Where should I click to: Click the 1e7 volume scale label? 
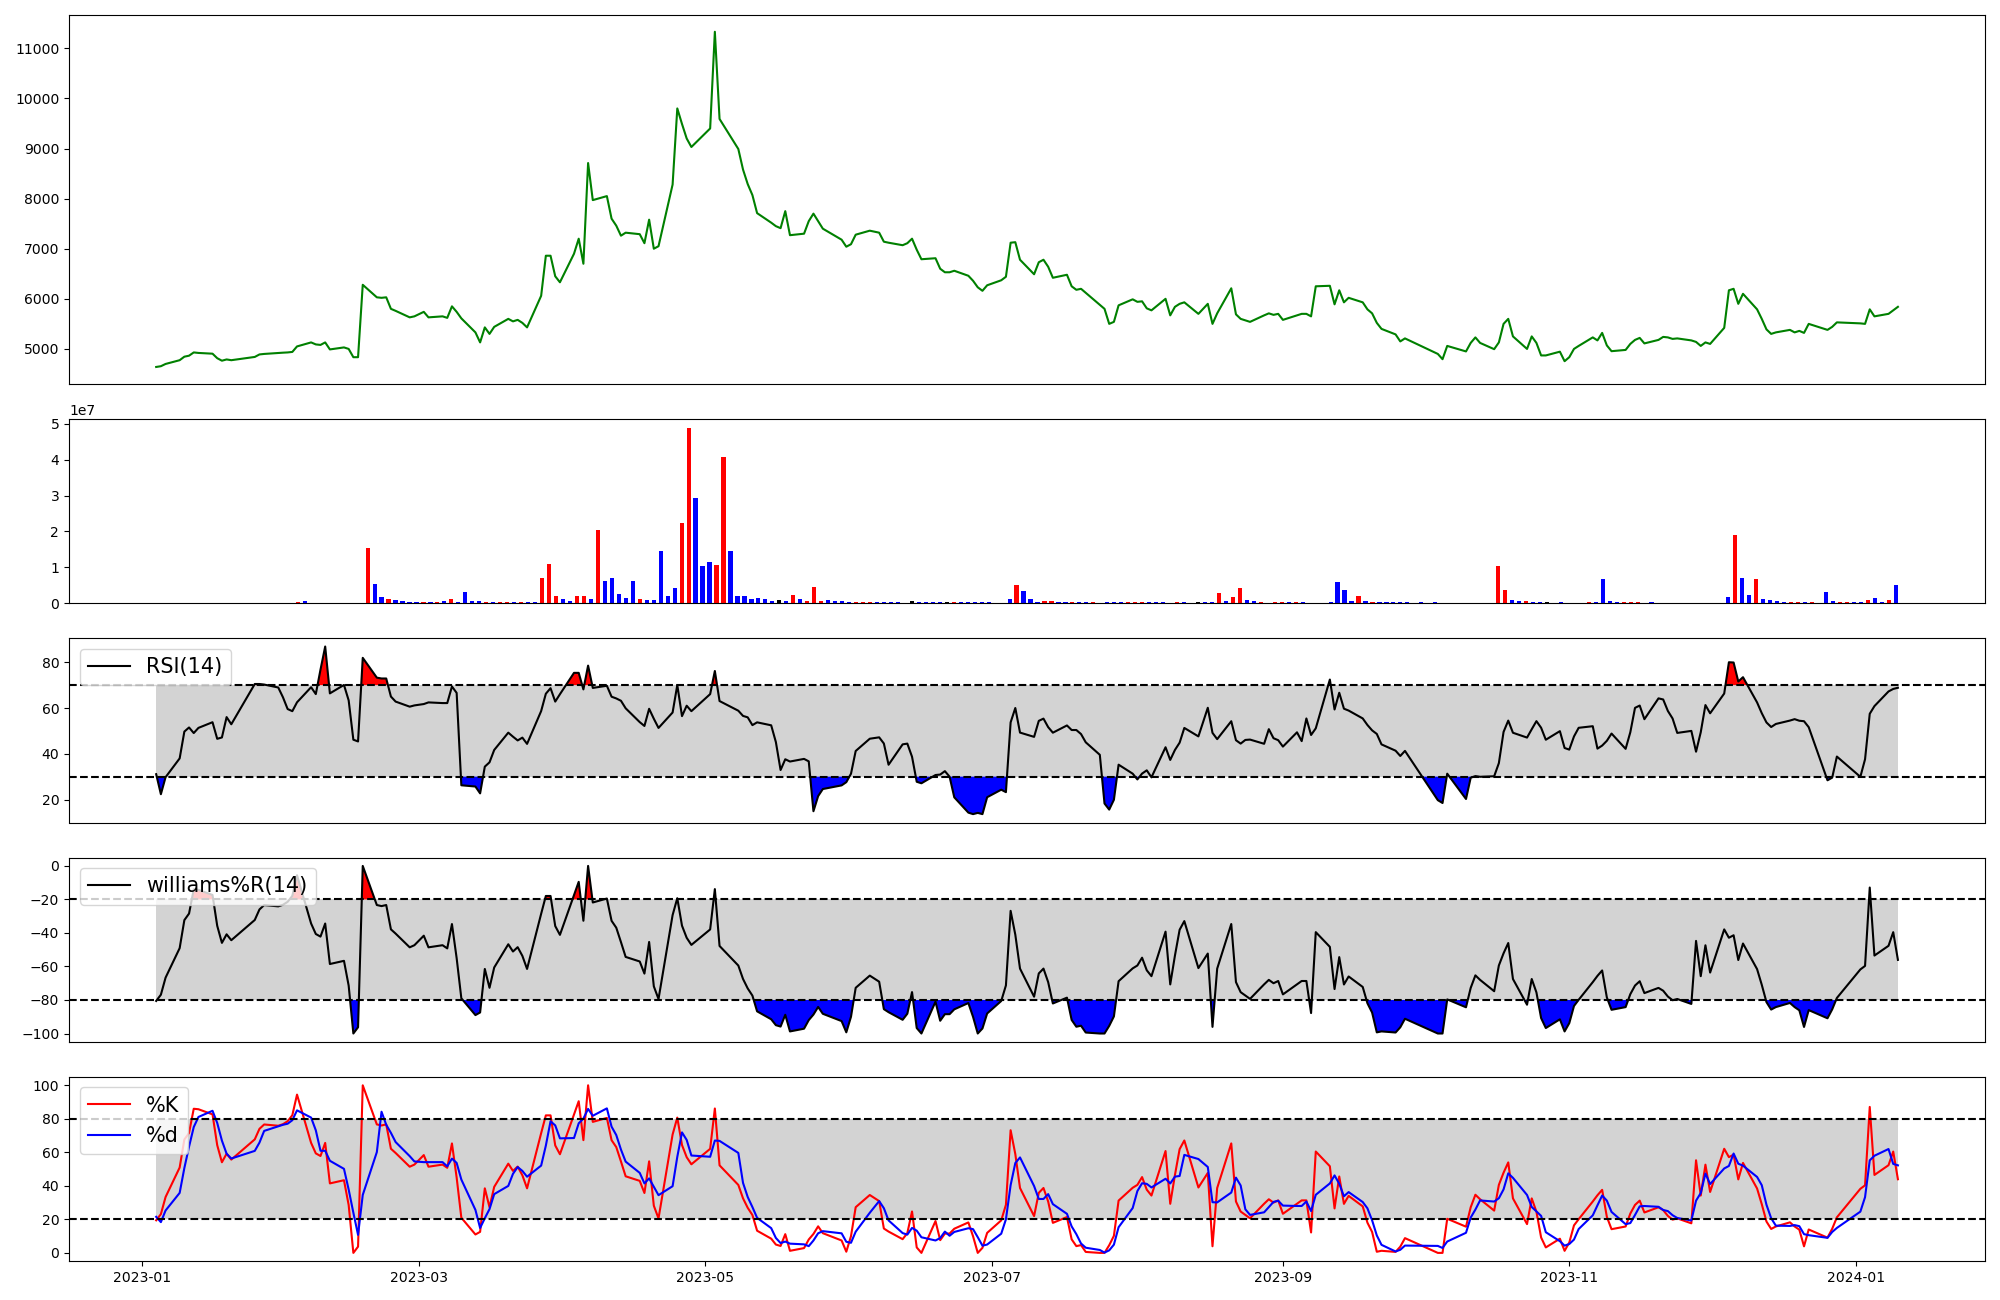(x=82, y=410)
